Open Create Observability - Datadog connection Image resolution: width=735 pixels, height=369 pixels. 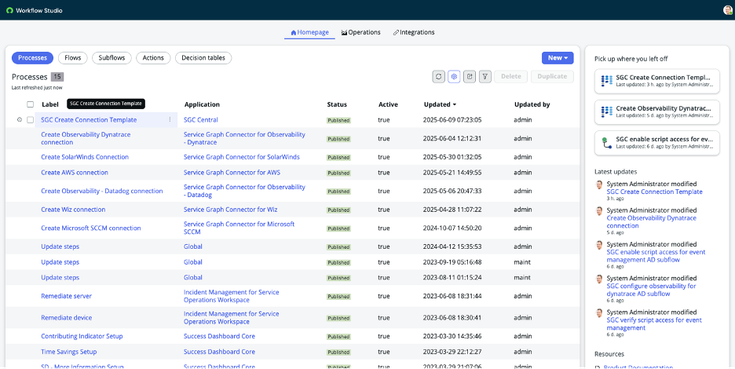[x=102, y=191]
